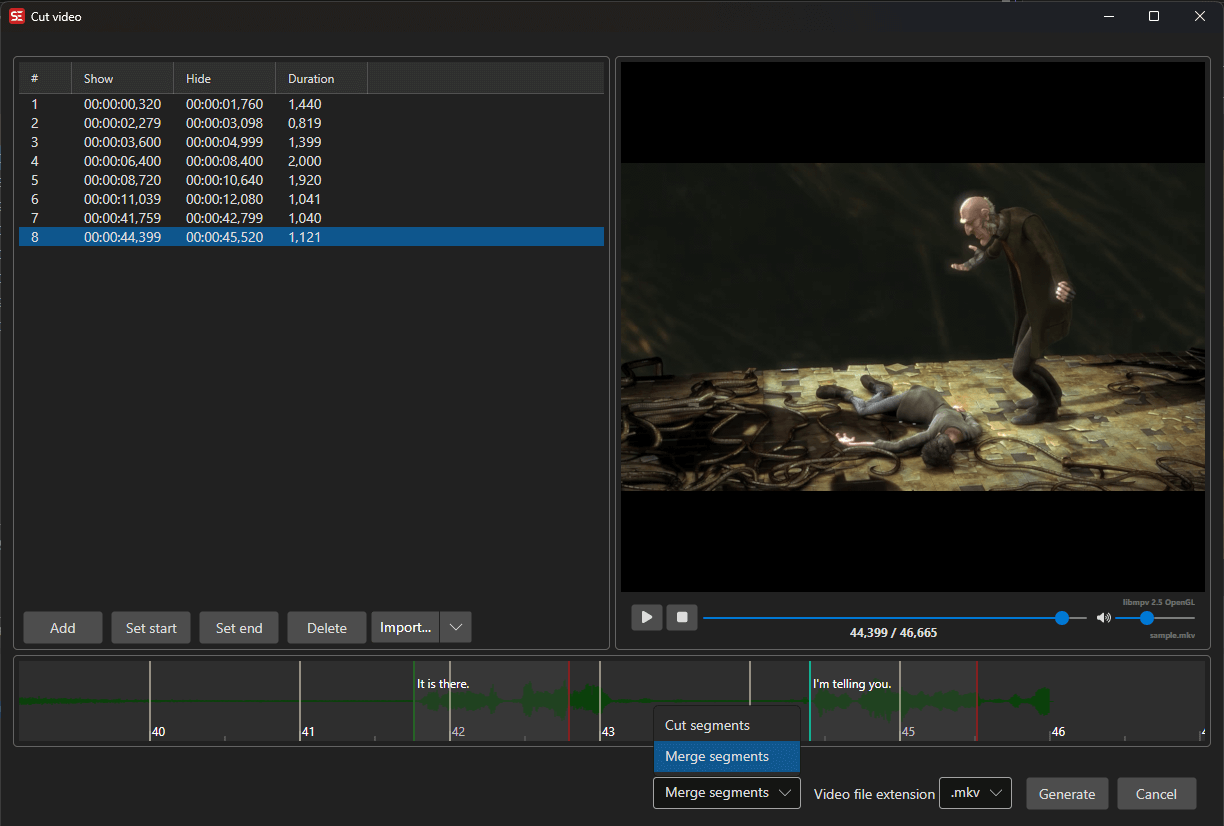Set start time for selected segment
This screenshot has height=826, width=1224.
(x=150, y=627)
